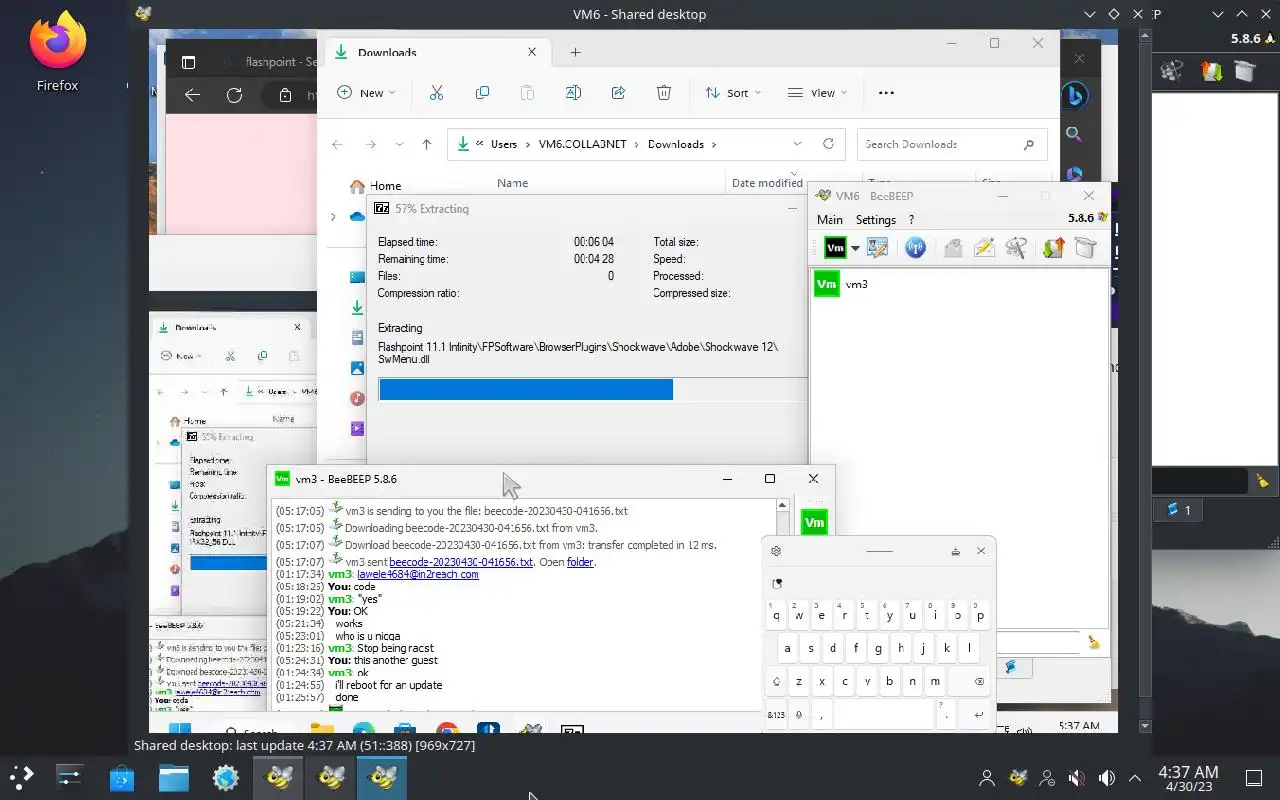This screenshot has height=800, width=1280.
Task: Open the Main menu in BeeBEEP
Action: point(830,219)
